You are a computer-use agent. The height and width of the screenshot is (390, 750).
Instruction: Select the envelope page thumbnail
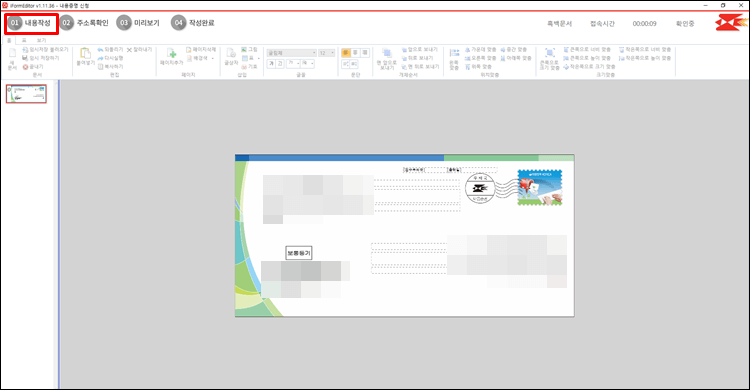click(26, 94)
